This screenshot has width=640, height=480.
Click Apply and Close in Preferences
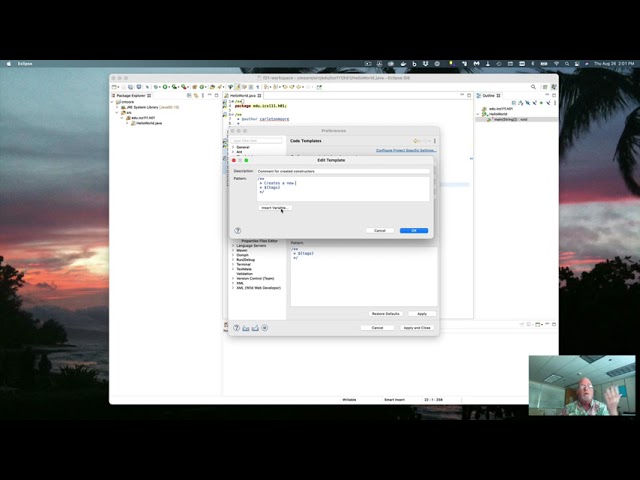pyautogui.click(x=417, y=328)
